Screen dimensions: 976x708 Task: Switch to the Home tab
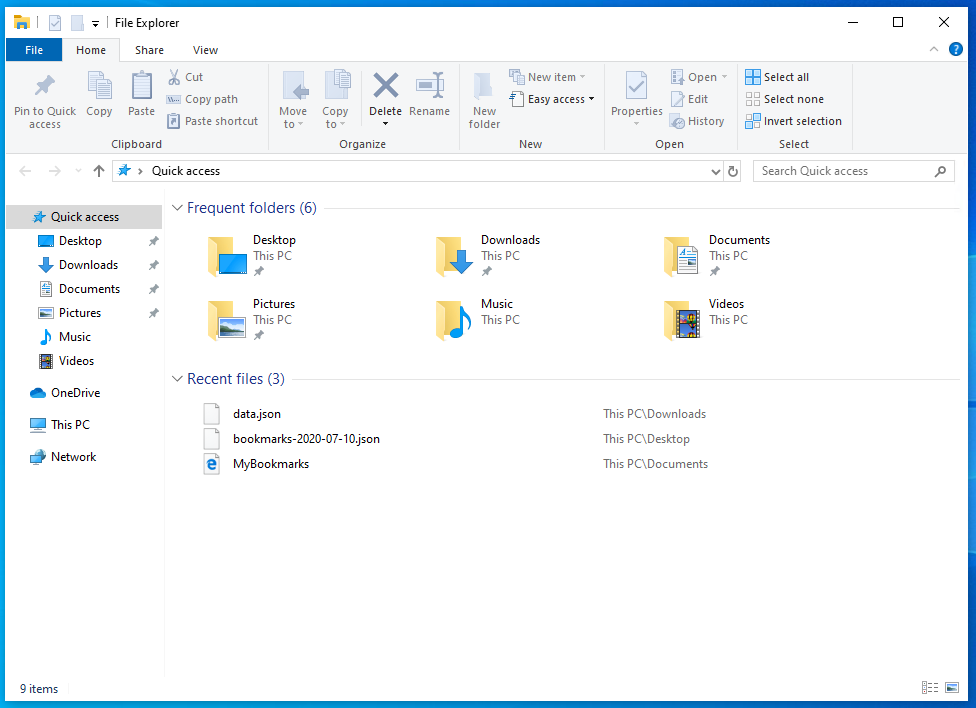coord(91,50)
